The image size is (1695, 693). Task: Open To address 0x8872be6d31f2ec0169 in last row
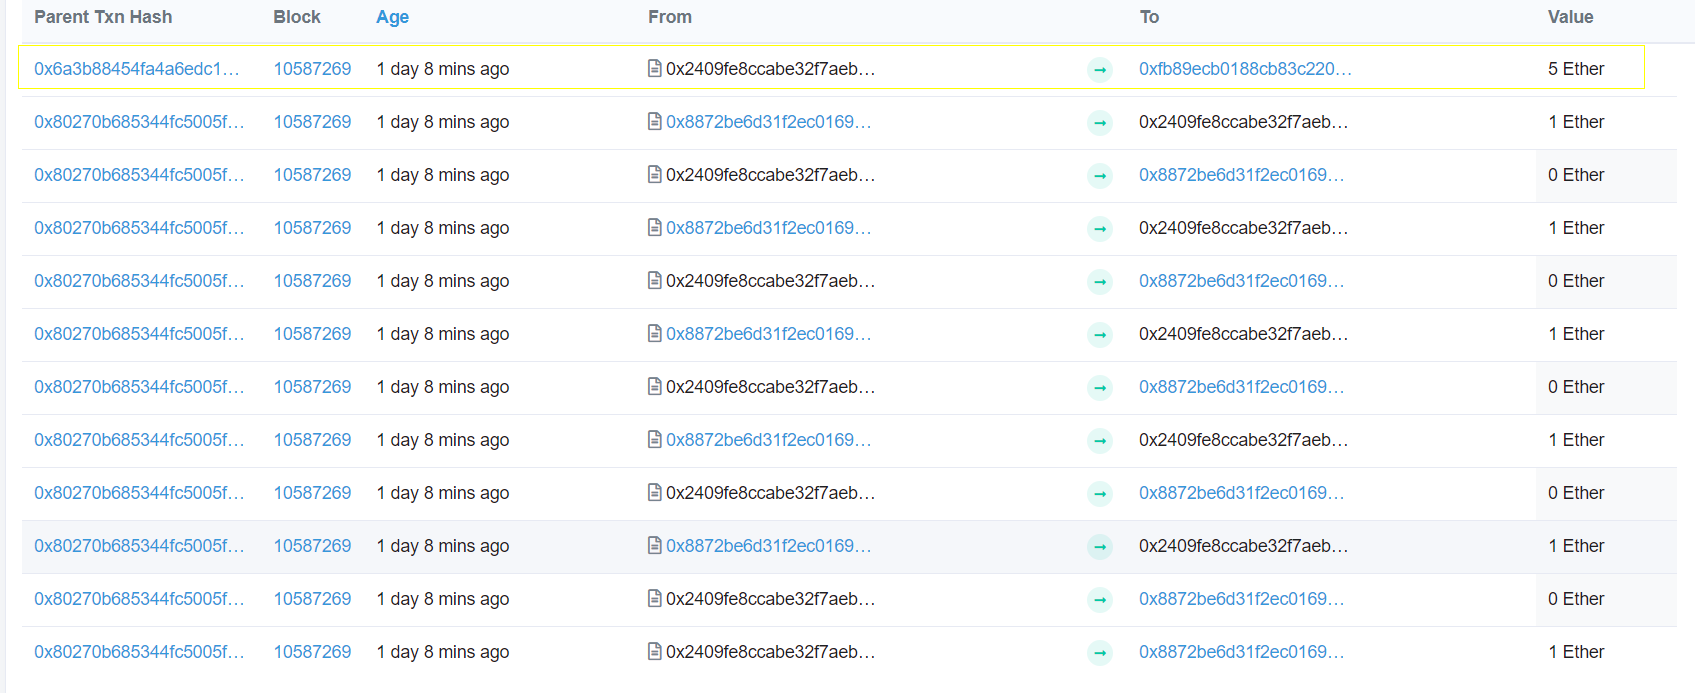click(x=1241, y=652)
